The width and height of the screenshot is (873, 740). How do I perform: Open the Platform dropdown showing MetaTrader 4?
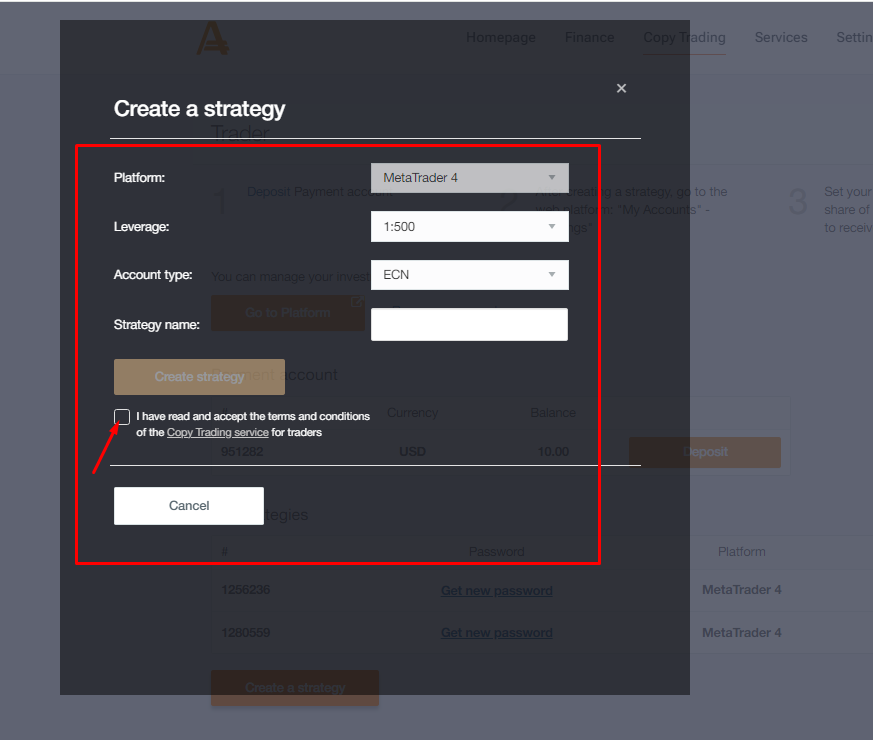469,178
